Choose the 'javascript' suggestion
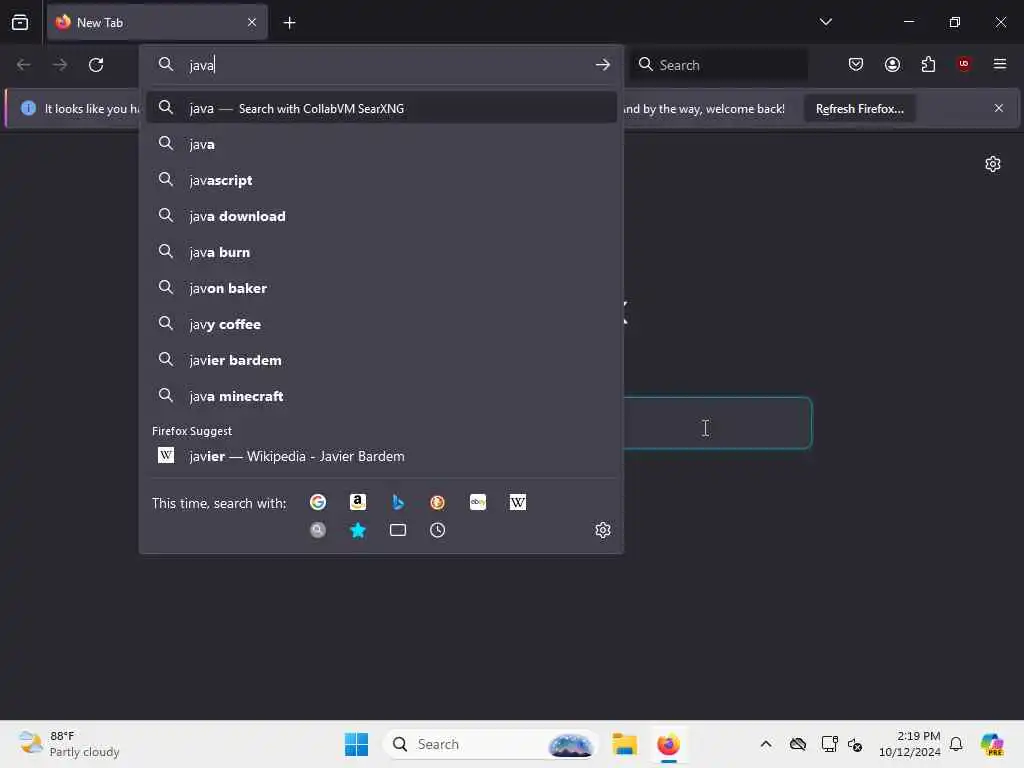 click(381, 180)
